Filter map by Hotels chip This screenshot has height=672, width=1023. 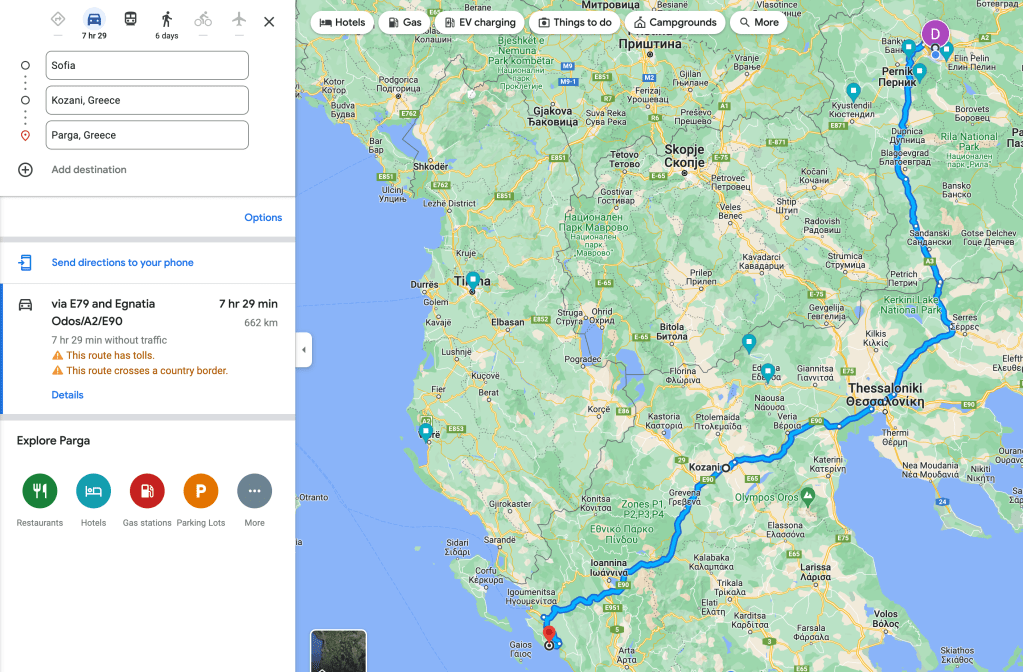pyautogui.click(x=342, y=22)
